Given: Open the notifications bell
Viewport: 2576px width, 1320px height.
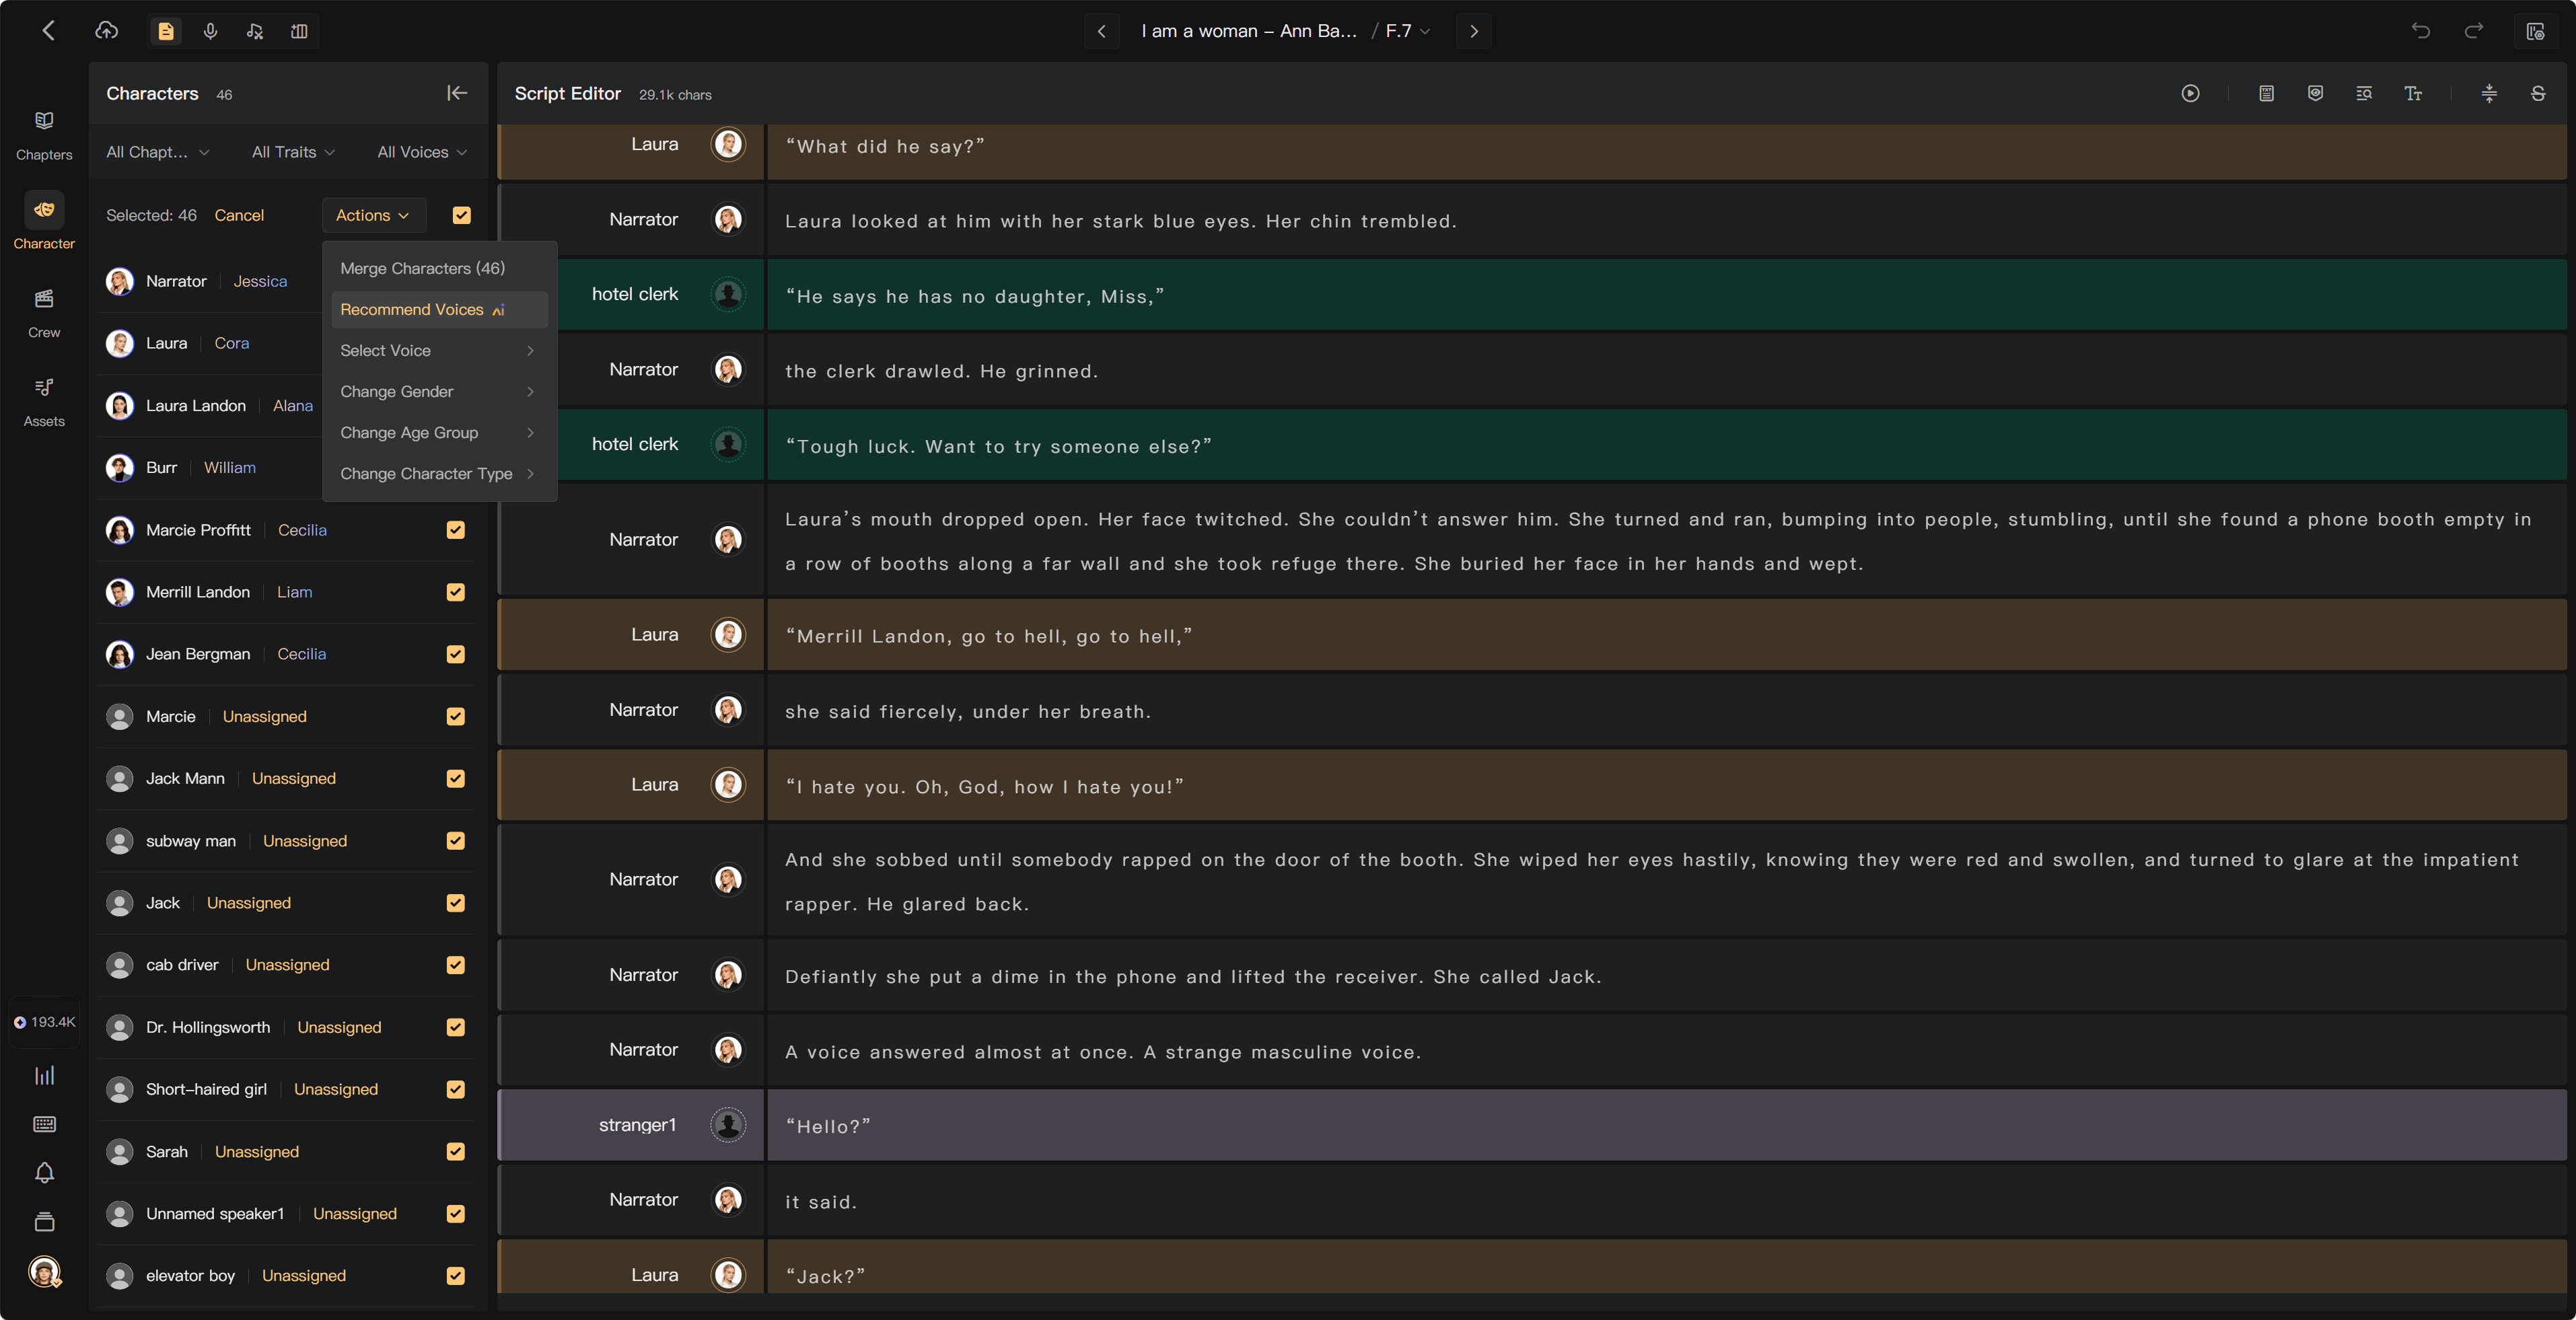Looking at the screenshot, I should point(44,1172).
